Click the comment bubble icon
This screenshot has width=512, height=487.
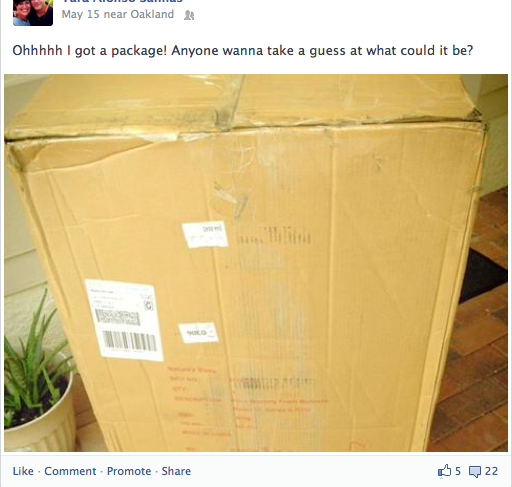475,472
